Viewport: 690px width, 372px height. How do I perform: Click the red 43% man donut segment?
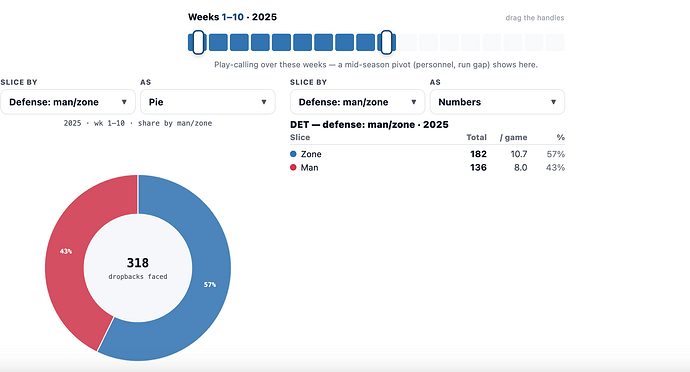(x=66, y=251)
